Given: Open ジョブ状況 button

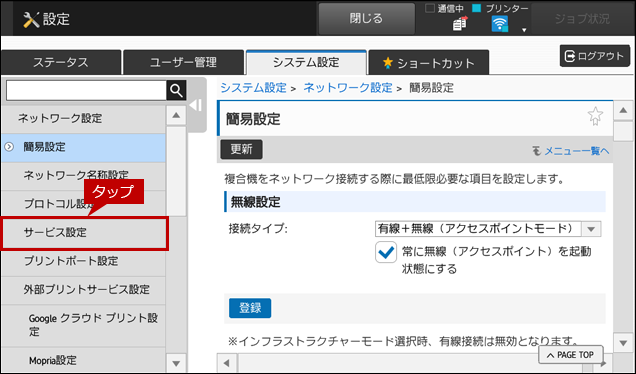Looking at the screenshot, I should tap(582, 19).
